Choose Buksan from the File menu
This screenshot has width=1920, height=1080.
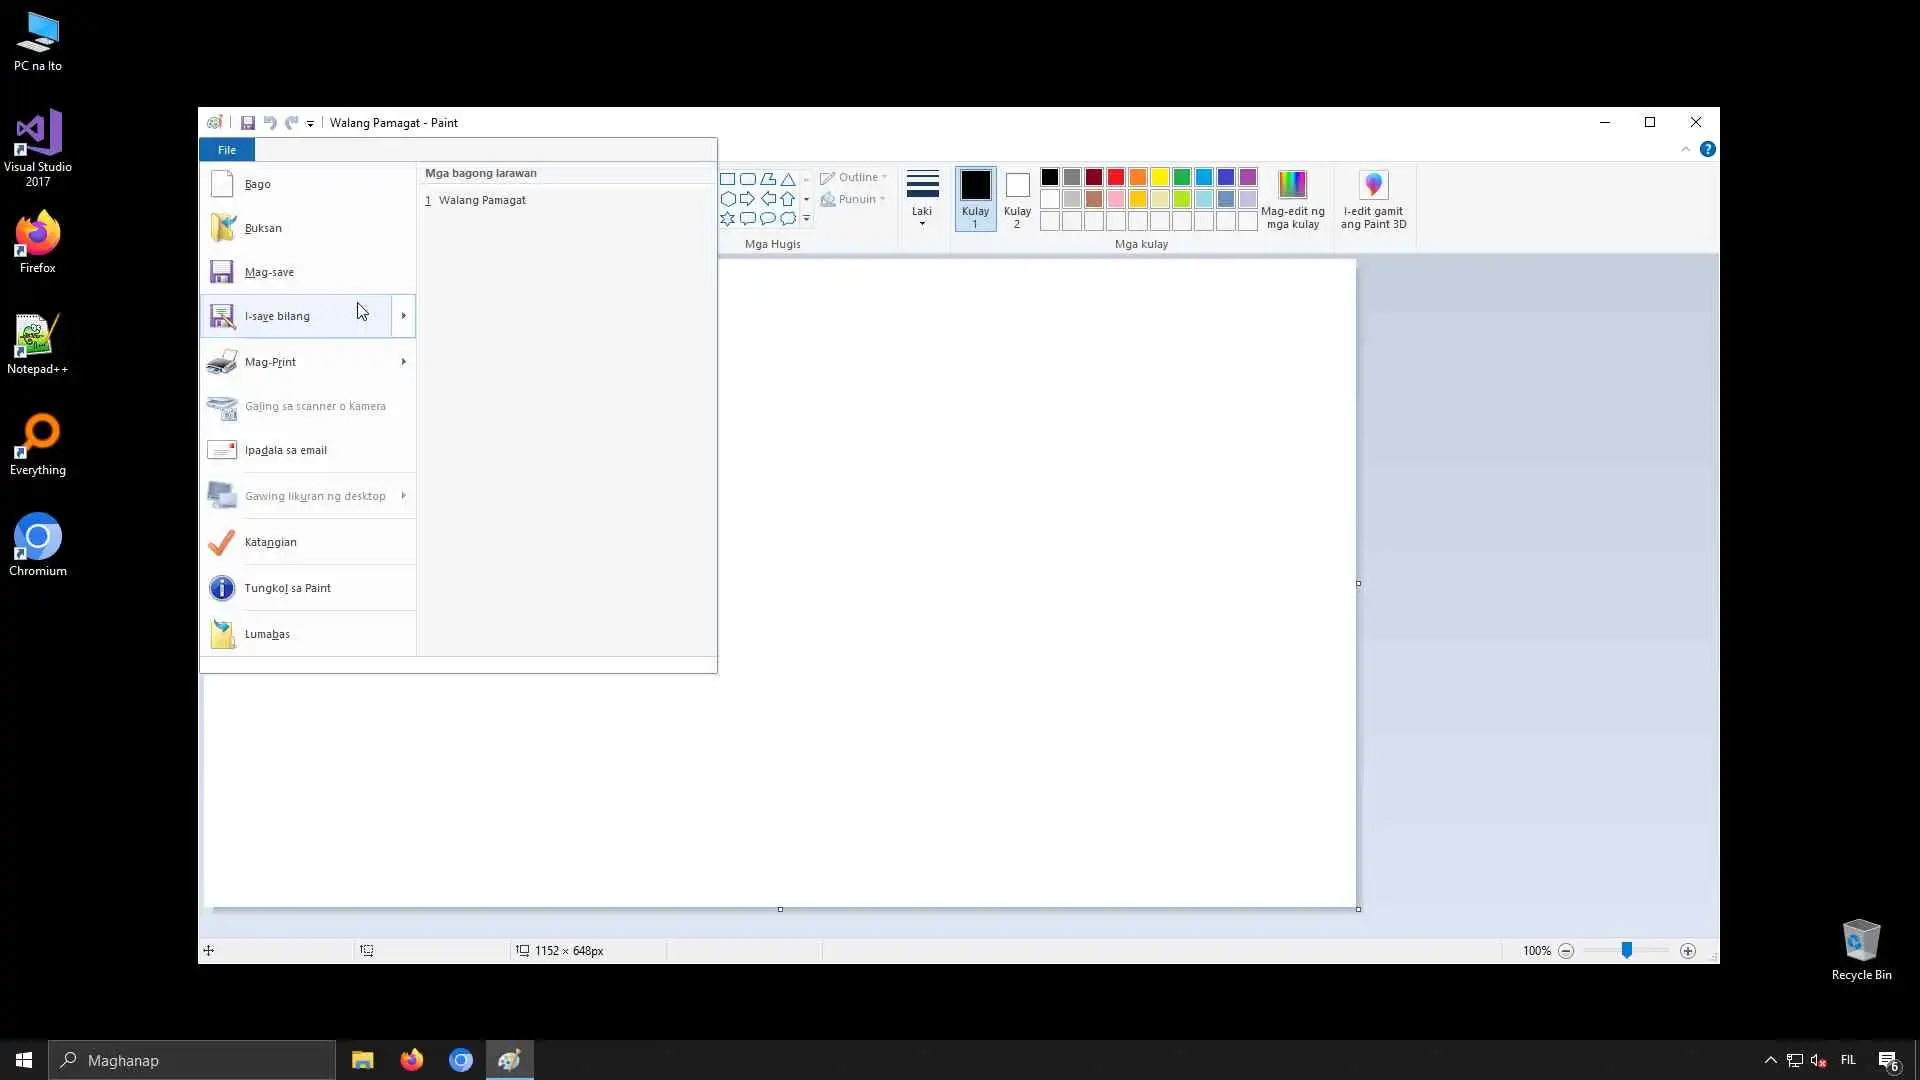click(x=263, y=228)
